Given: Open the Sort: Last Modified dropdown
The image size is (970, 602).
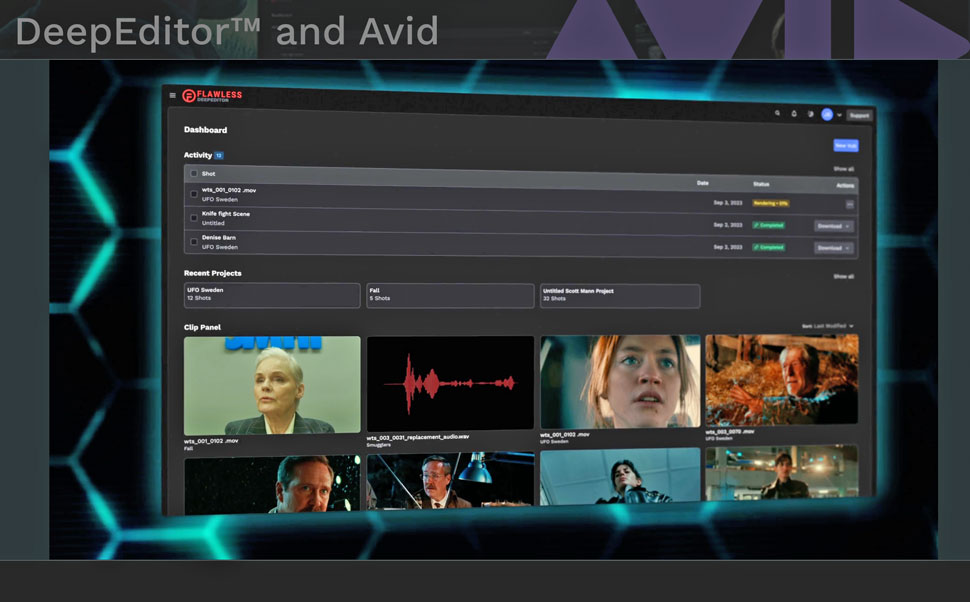Looking at the screenshot, I should coord(828,326).
